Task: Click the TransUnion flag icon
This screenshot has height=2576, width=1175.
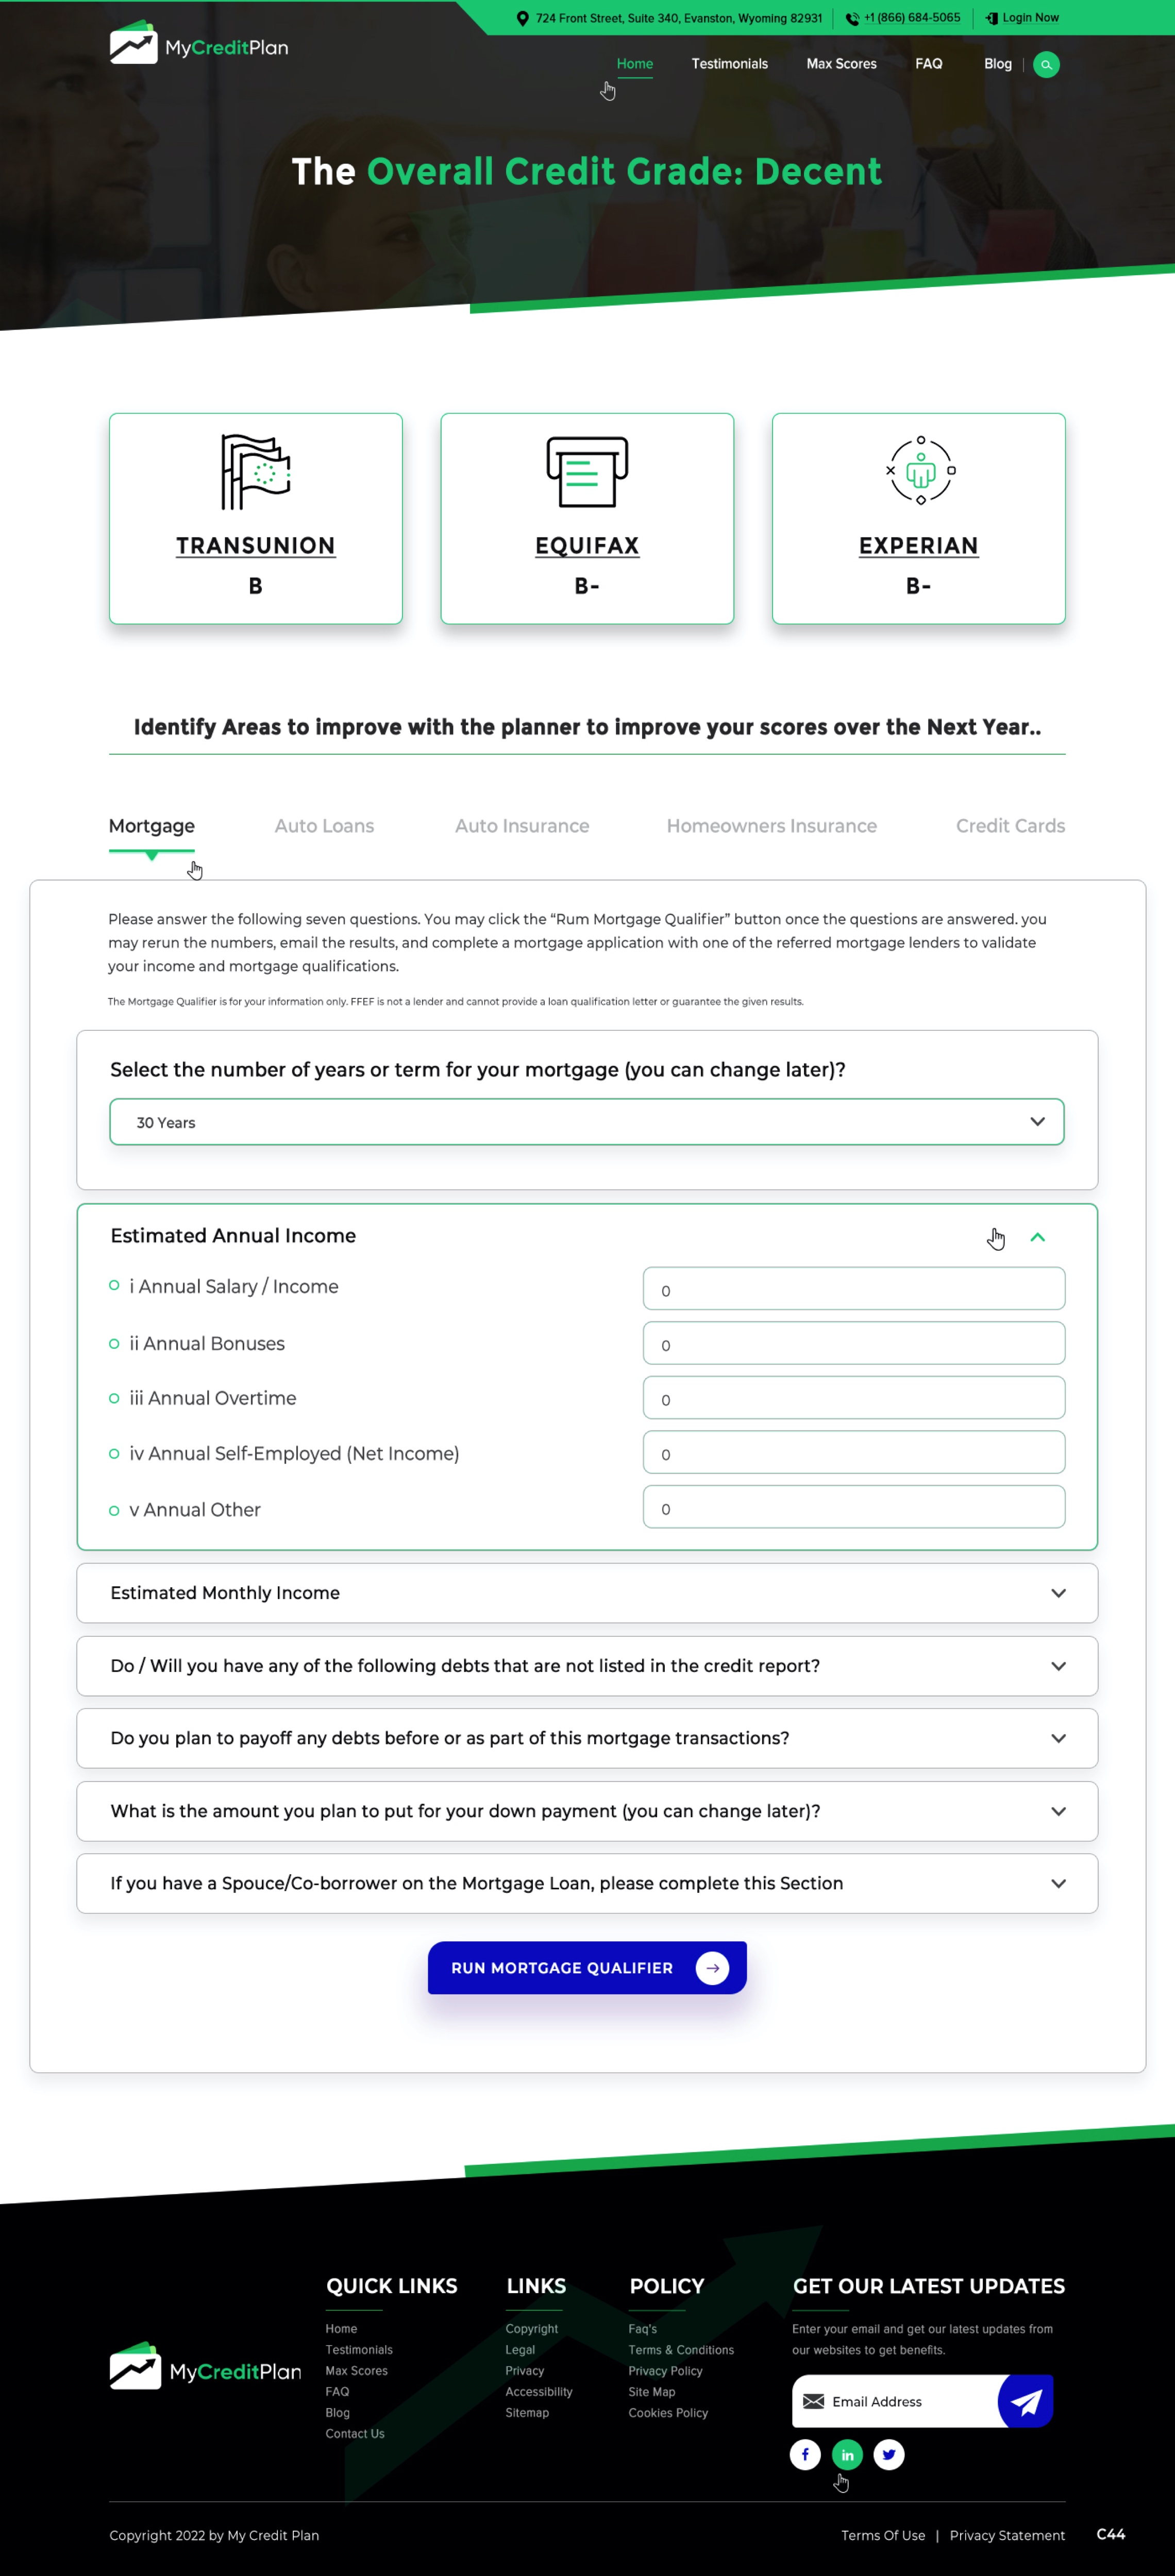Action: (x=256, y=471)
